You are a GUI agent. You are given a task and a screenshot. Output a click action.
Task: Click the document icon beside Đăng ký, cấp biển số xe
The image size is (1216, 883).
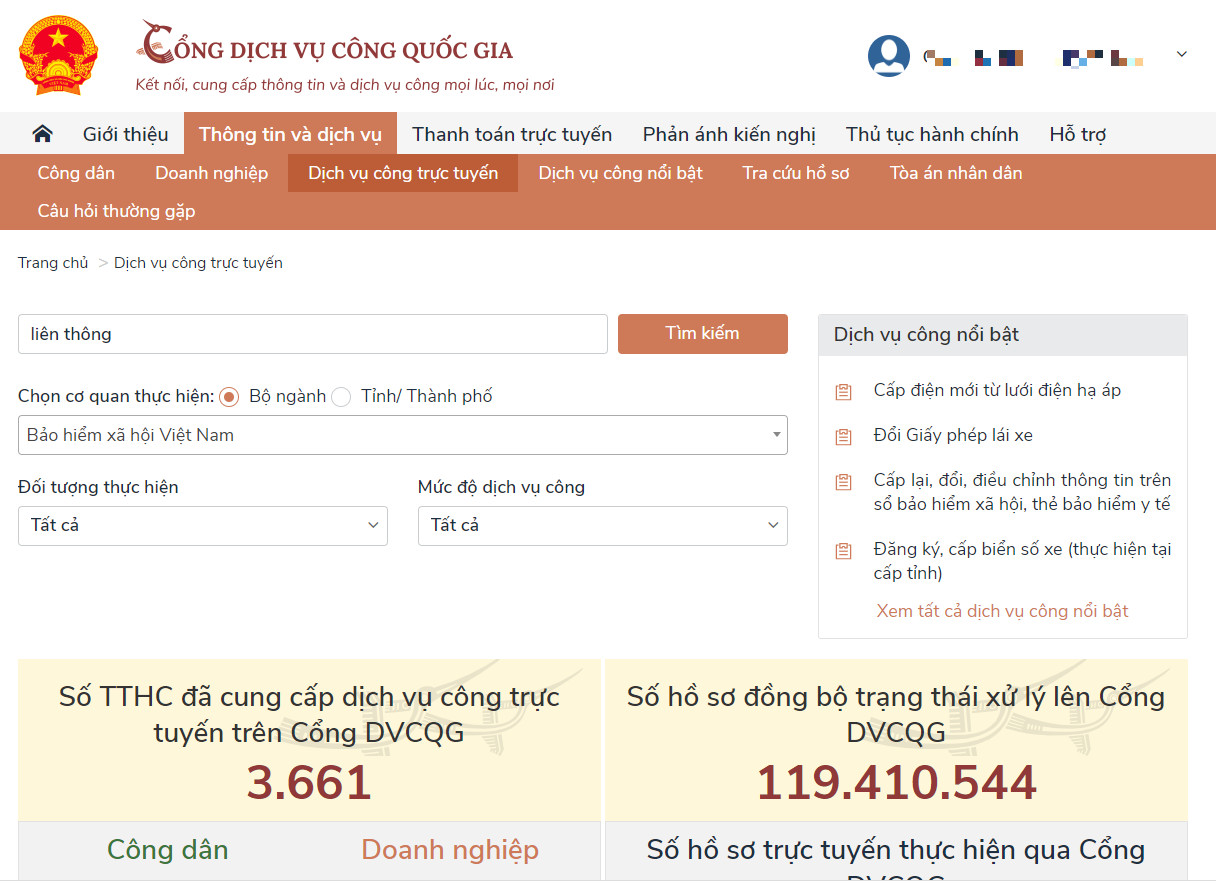tap(843, 550)
